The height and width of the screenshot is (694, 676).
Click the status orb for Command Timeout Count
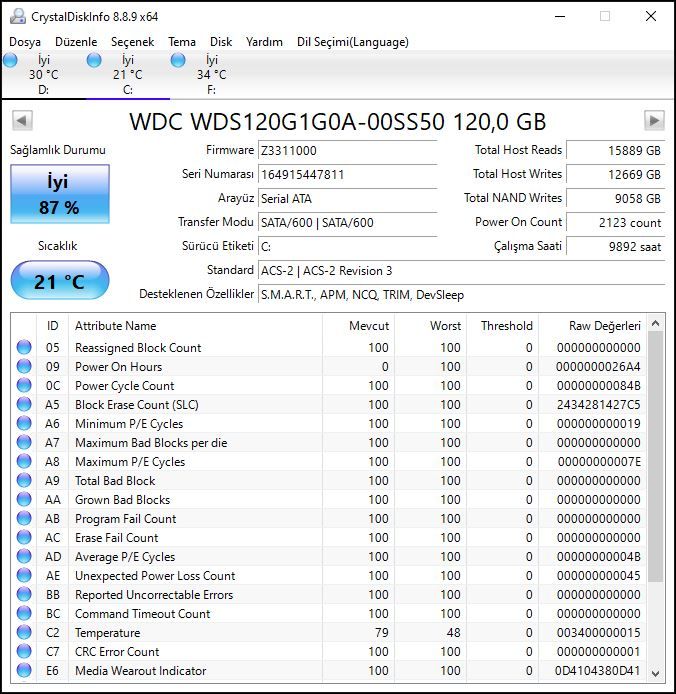(x=24, y=613)
